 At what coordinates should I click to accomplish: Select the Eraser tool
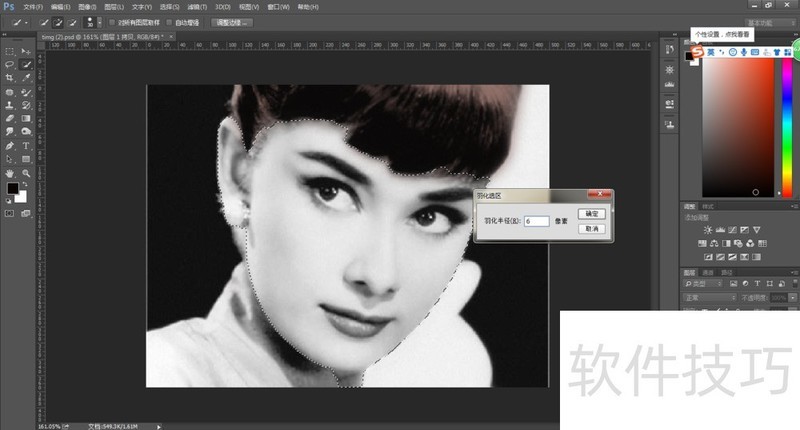click(9, 118)
